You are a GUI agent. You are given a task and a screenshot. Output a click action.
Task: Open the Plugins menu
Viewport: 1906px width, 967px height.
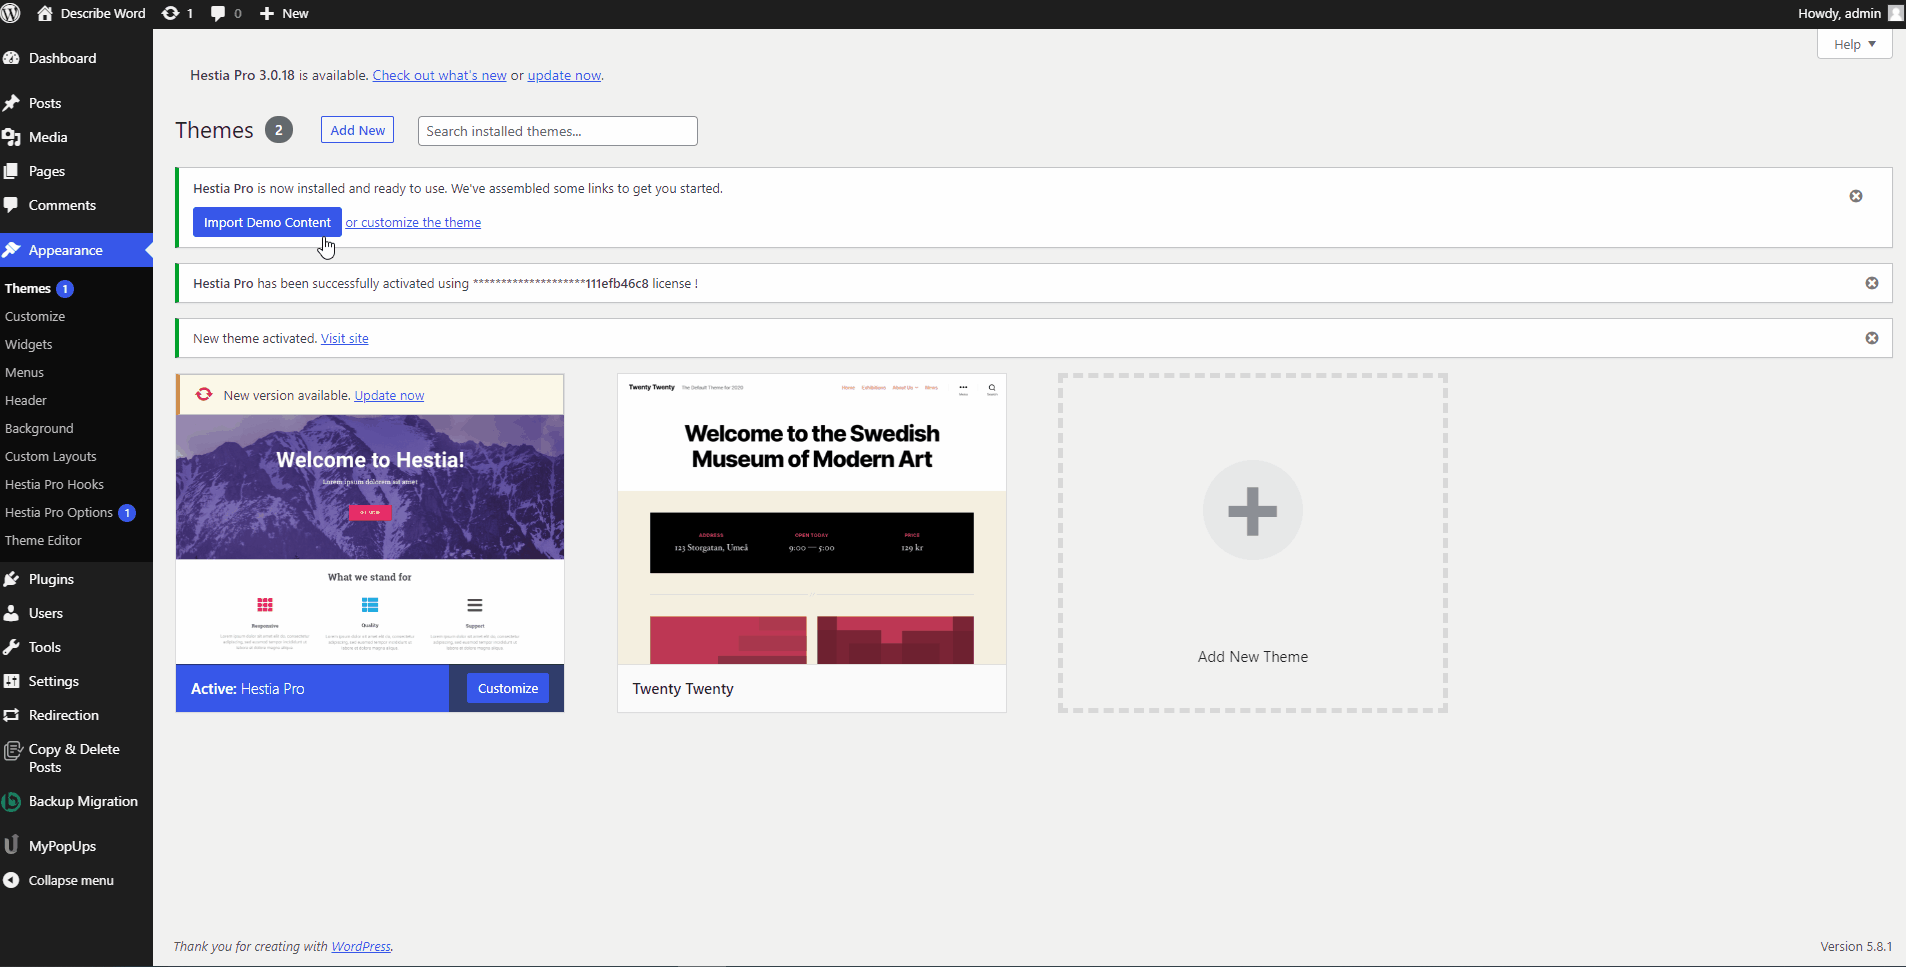51,579
